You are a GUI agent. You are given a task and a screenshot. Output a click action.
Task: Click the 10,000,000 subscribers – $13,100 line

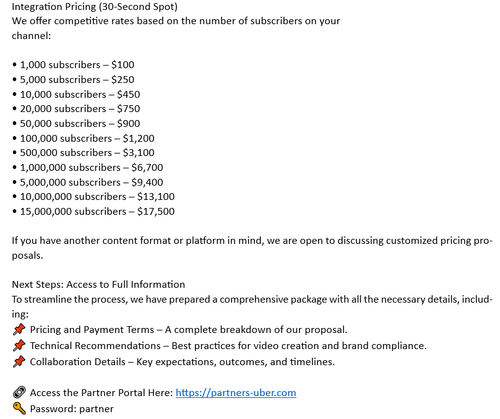coord(93,197)
